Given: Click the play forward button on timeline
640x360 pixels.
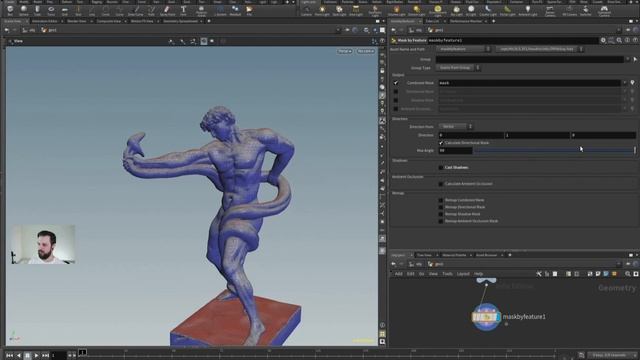Looking at the screenshot, I should tap(36, 356).
